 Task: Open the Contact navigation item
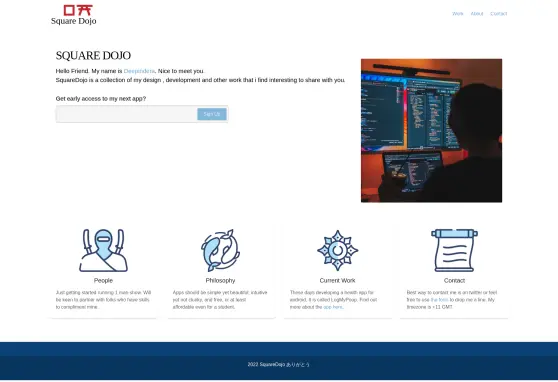pyautogui.click(x=499, y=14)
